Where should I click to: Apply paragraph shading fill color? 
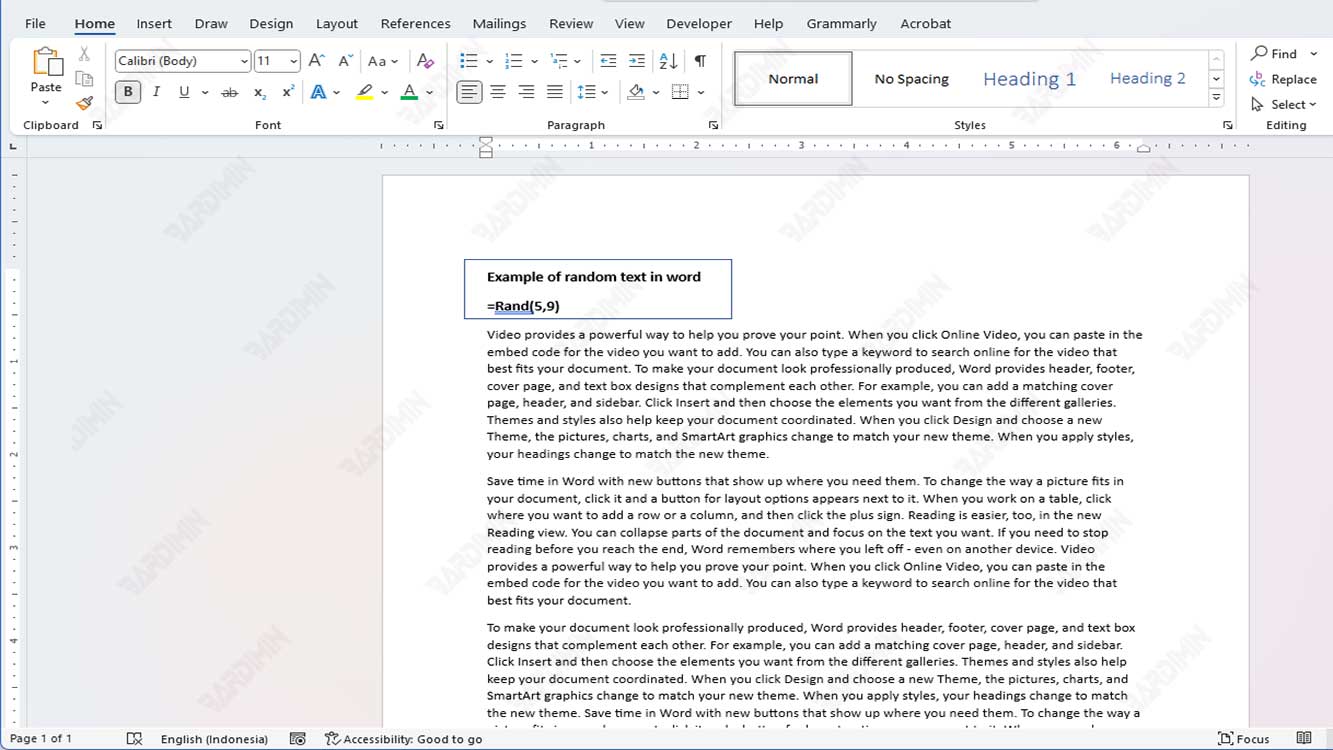636,92
